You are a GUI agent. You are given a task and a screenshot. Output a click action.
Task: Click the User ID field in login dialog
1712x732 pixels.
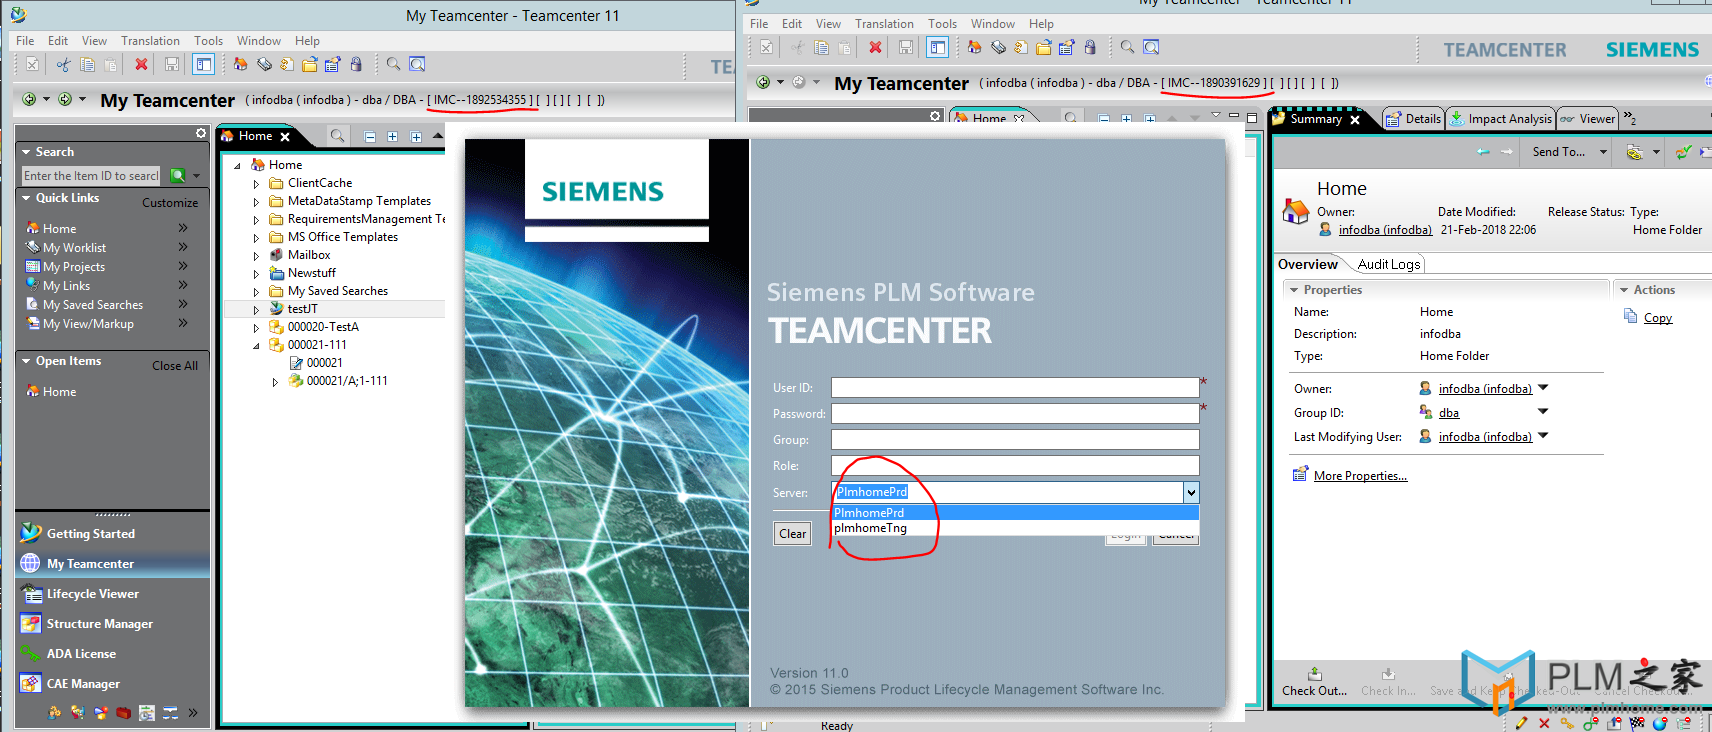point(1015,388)
